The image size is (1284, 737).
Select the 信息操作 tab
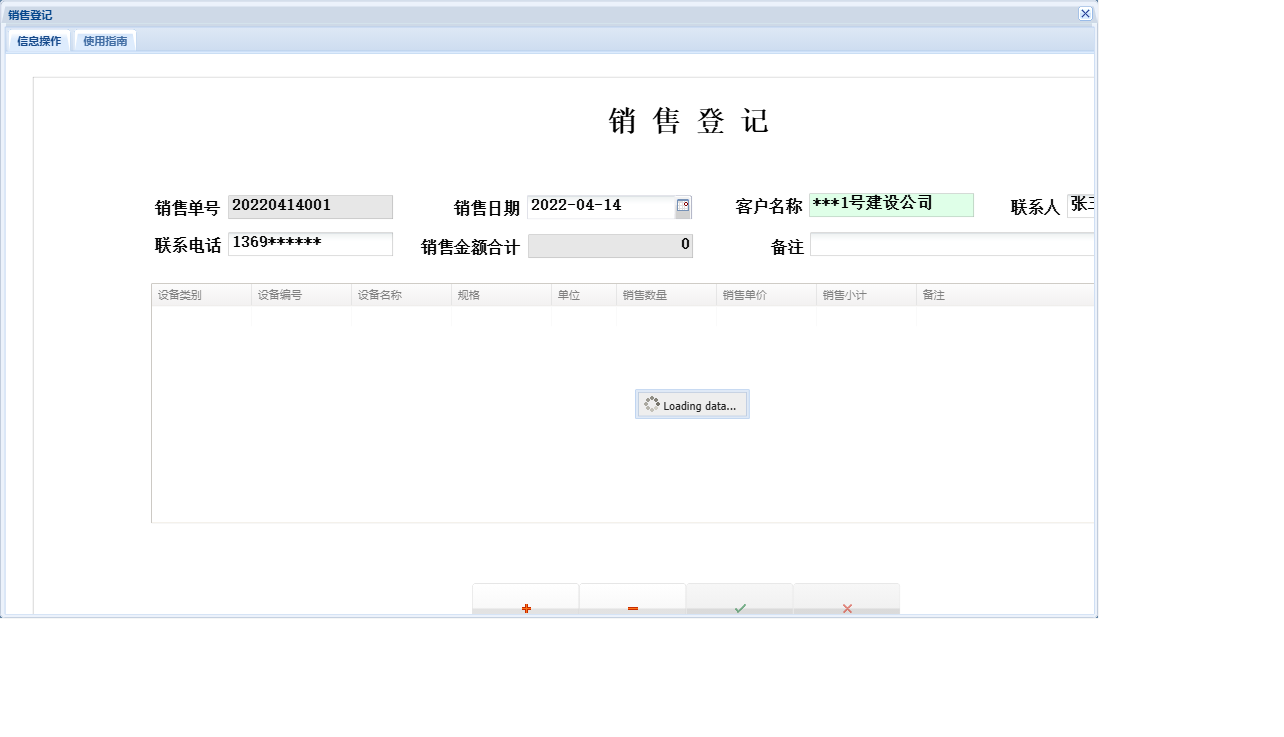[x=38, y=41]
